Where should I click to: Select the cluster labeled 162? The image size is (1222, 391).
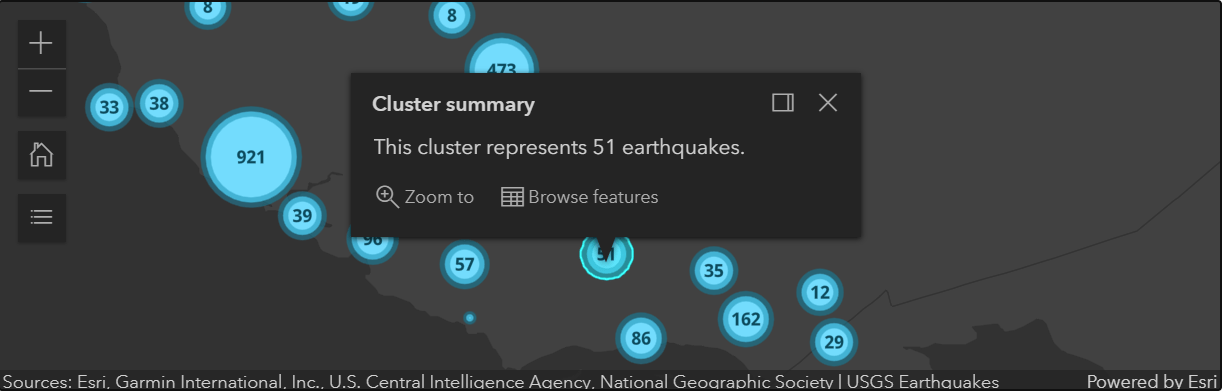pyautogui.click(x=746, y=319)
